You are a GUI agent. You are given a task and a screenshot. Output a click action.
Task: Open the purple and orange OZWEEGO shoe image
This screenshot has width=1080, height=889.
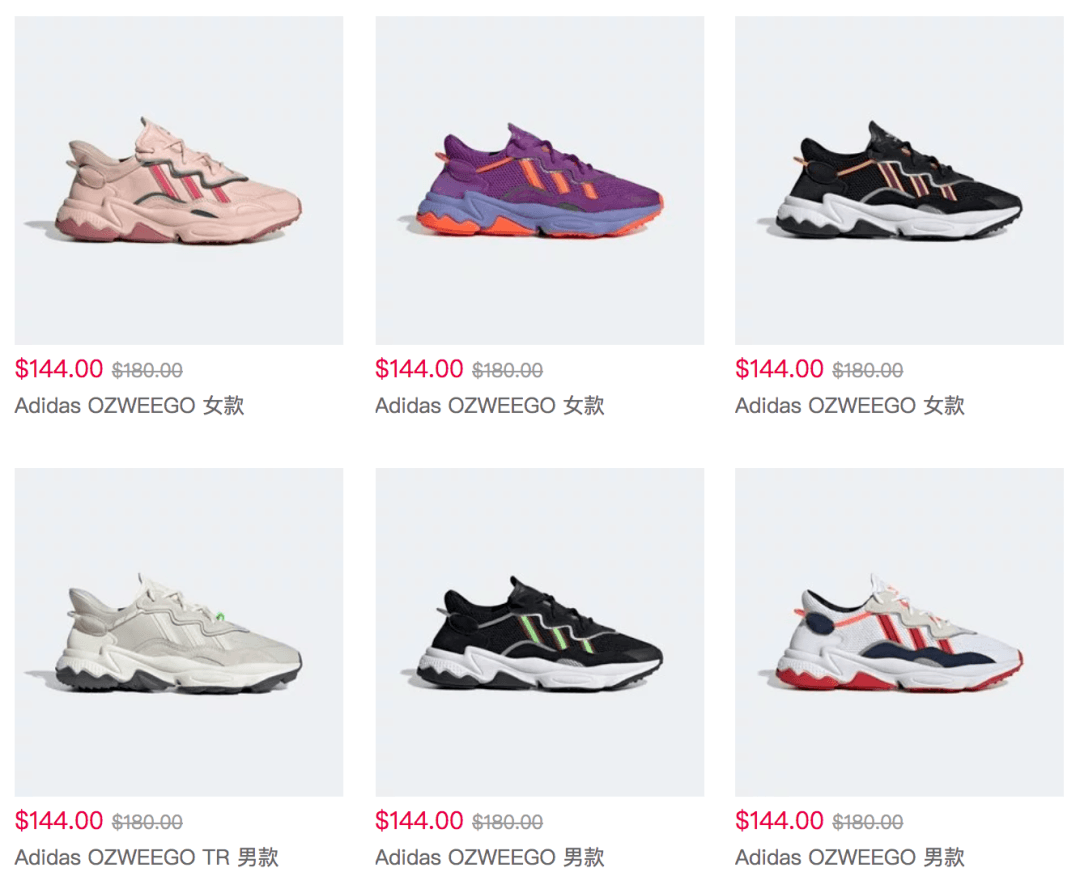coord(539,180)
